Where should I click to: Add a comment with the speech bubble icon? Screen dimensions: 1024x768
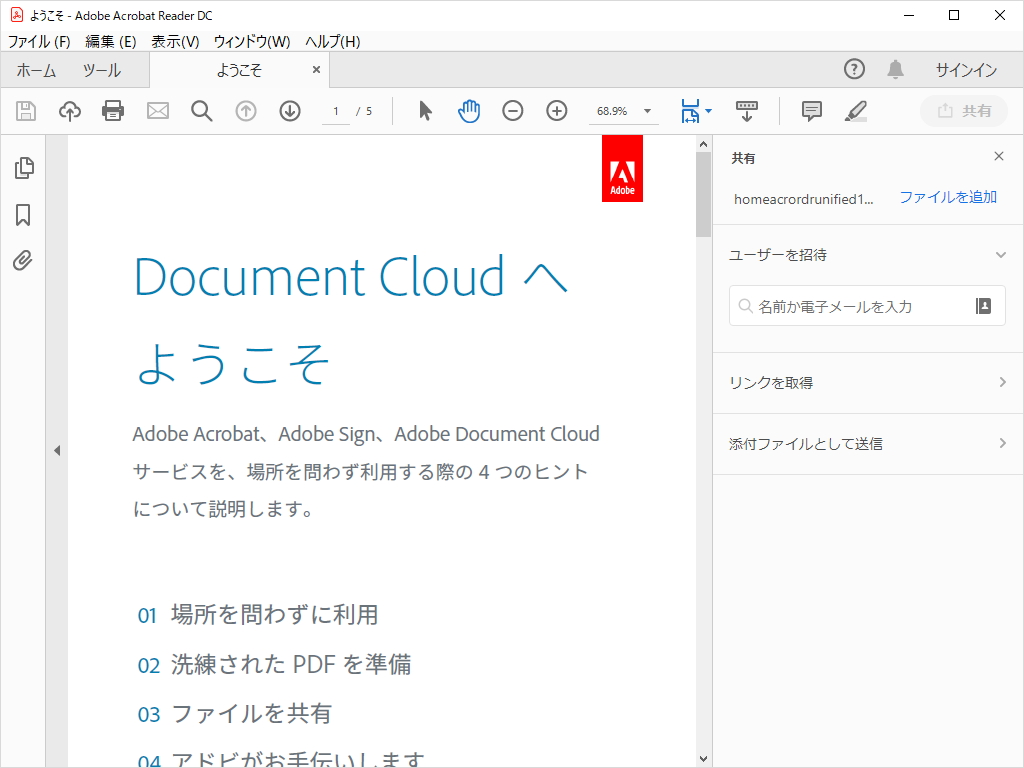pyautogui.click(x=811, y=111)
